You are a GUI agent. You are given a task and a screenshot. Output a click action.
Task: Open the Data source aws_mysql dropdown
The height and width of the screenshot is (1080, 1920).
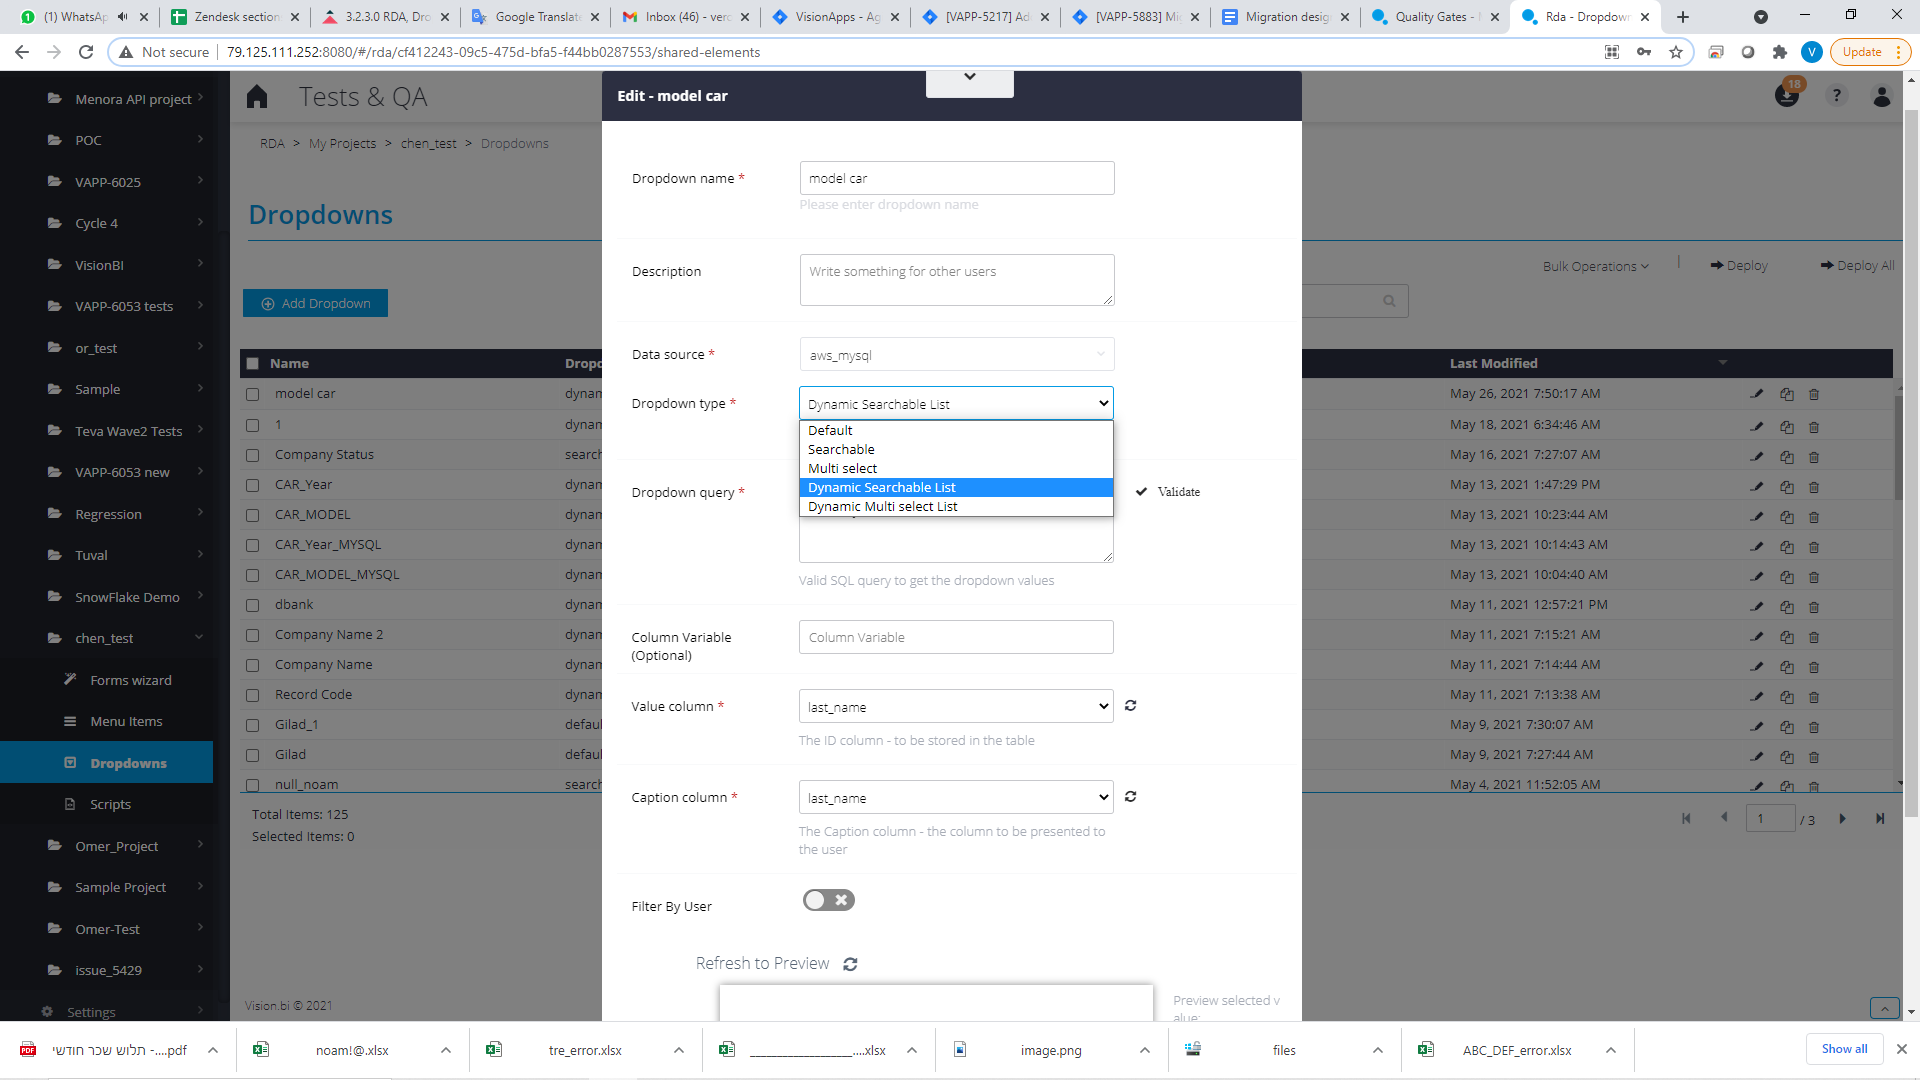[957, 354]
